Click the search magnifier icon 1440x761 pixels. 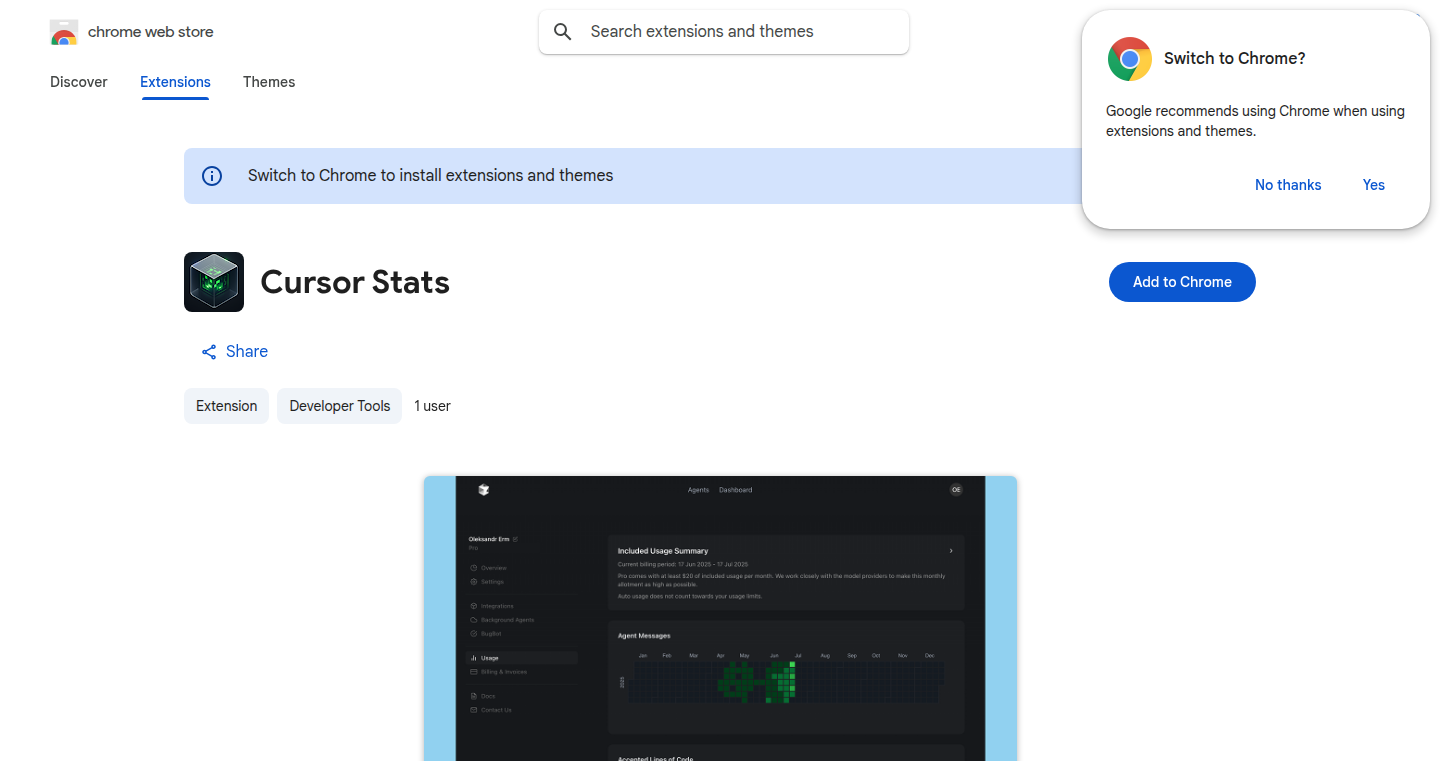point(563,32)
